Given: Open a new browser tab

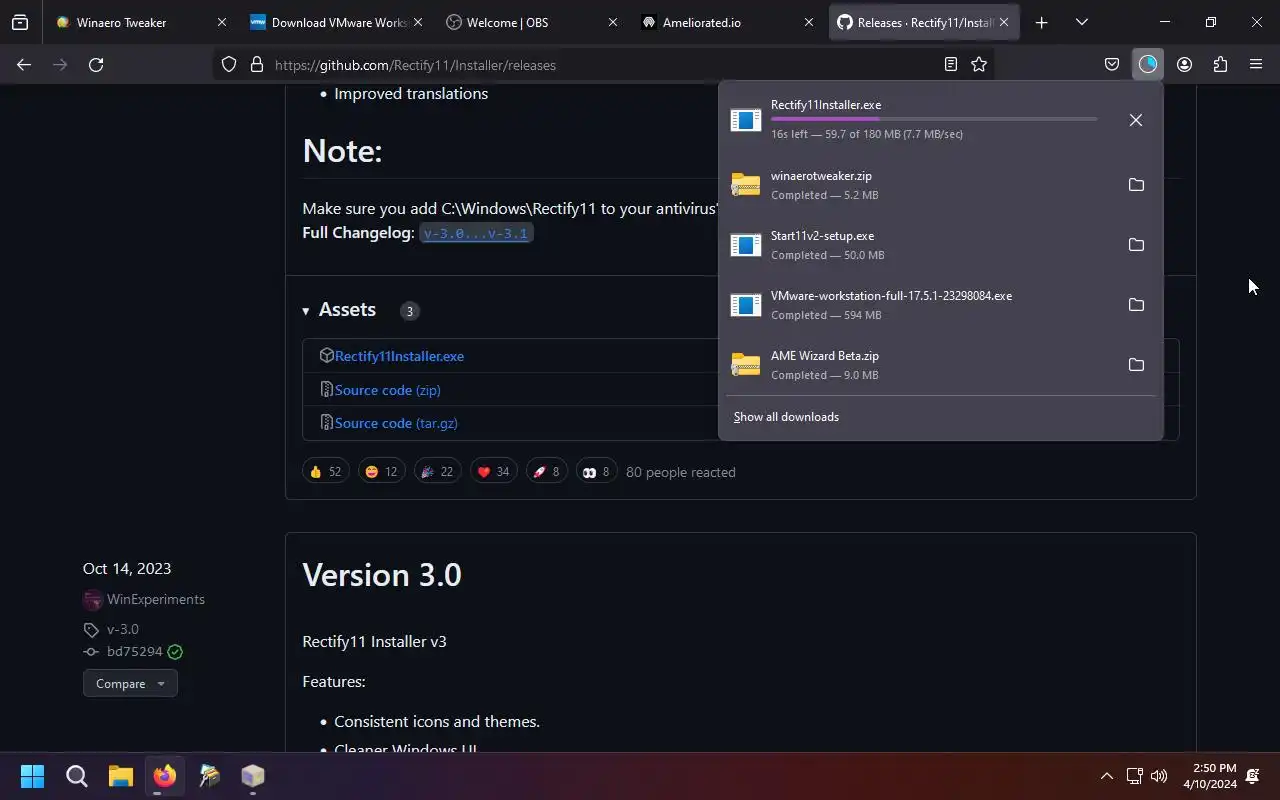Looking at the screenshot, I should click(1041, 22).
